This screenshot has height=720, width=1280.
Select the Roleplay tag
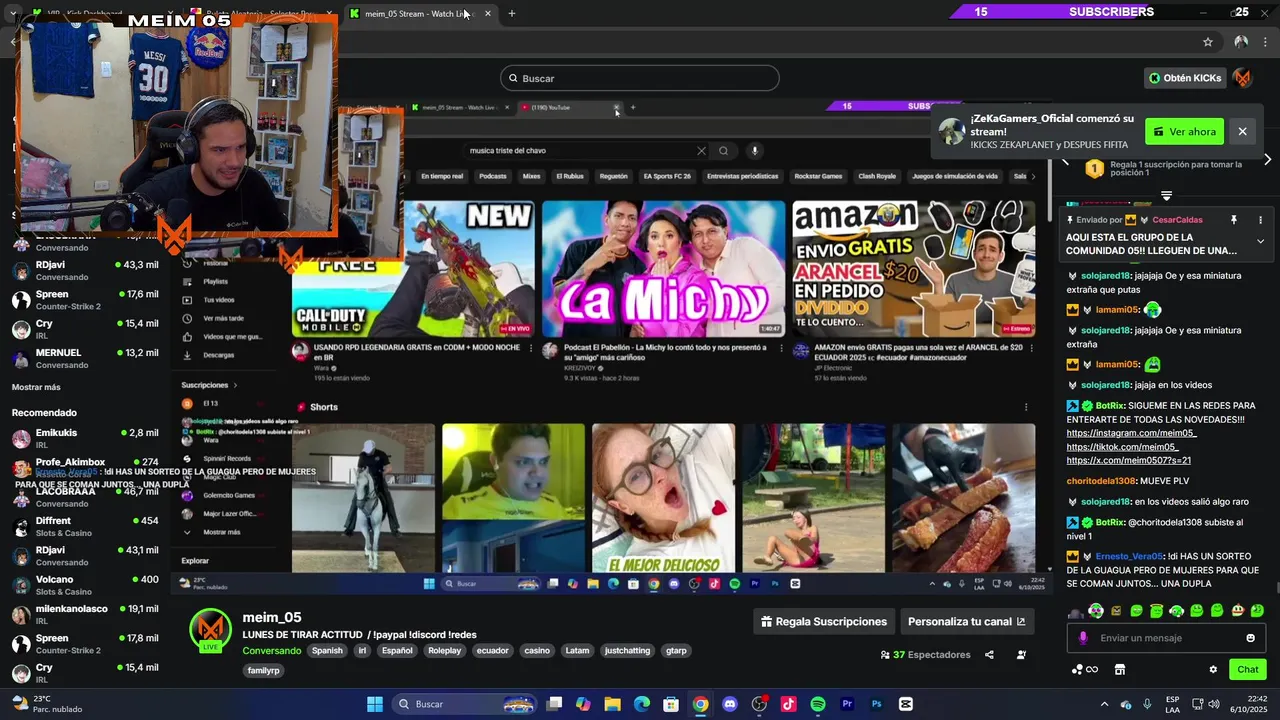[445, 651]
